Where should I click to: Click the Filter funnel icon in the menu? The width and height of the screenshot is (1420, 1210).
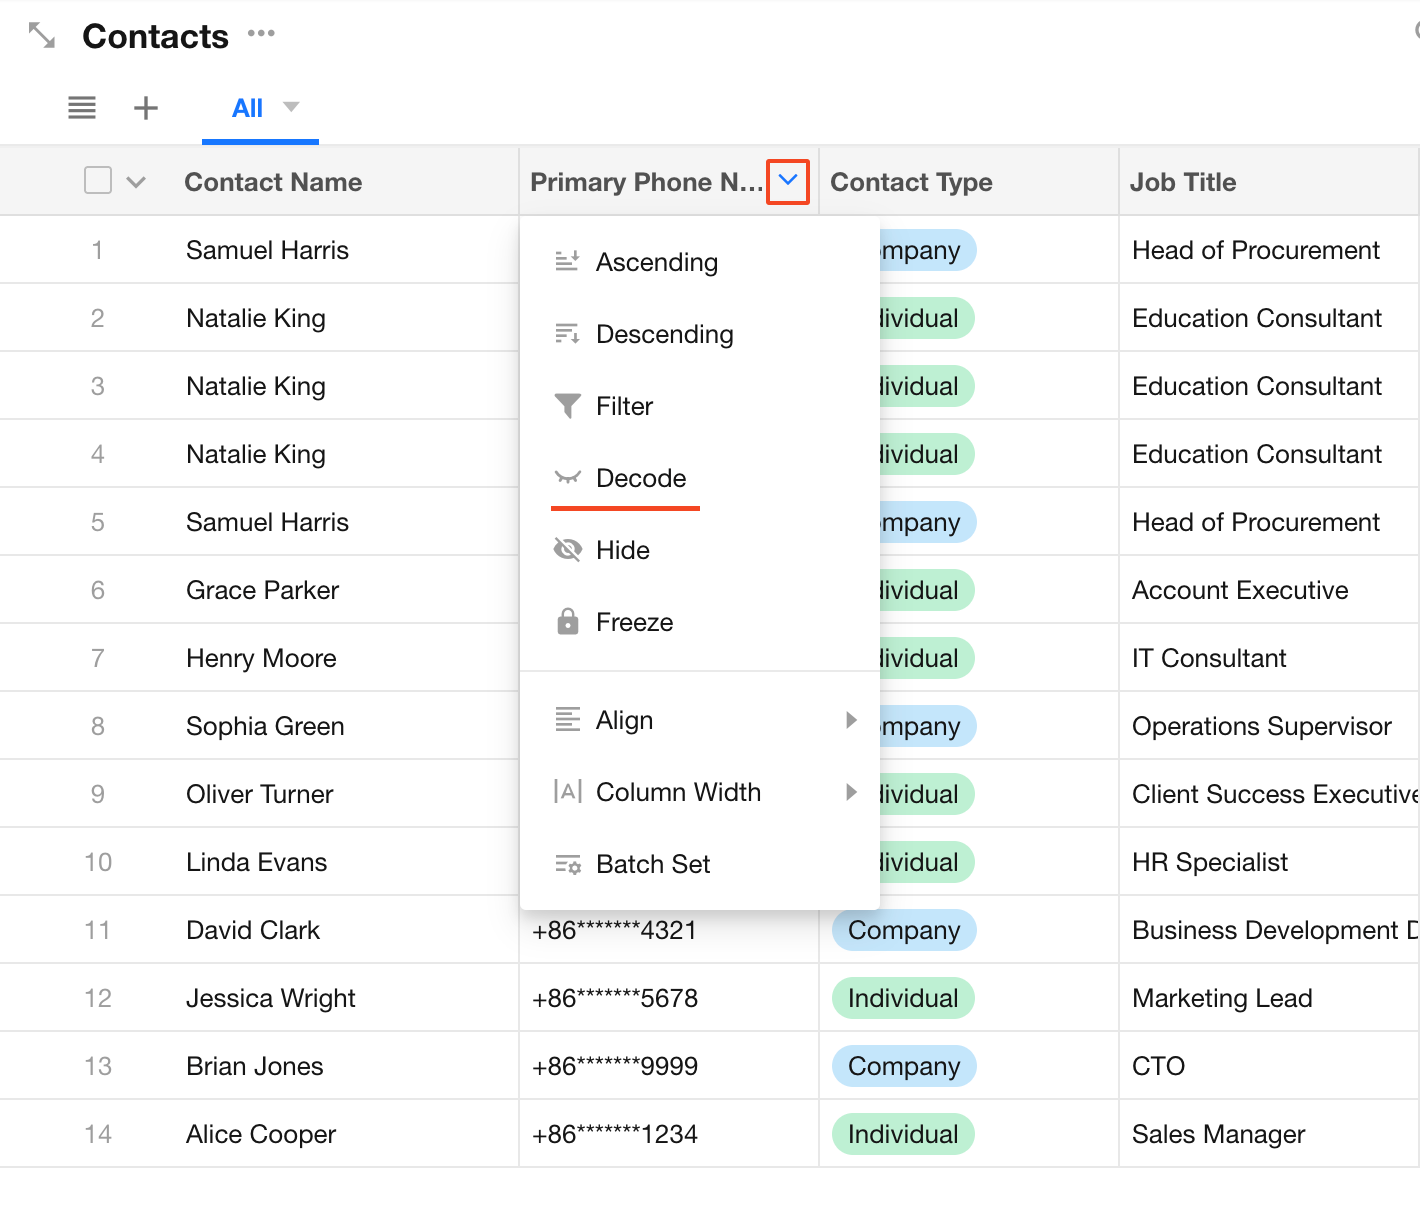567,406
